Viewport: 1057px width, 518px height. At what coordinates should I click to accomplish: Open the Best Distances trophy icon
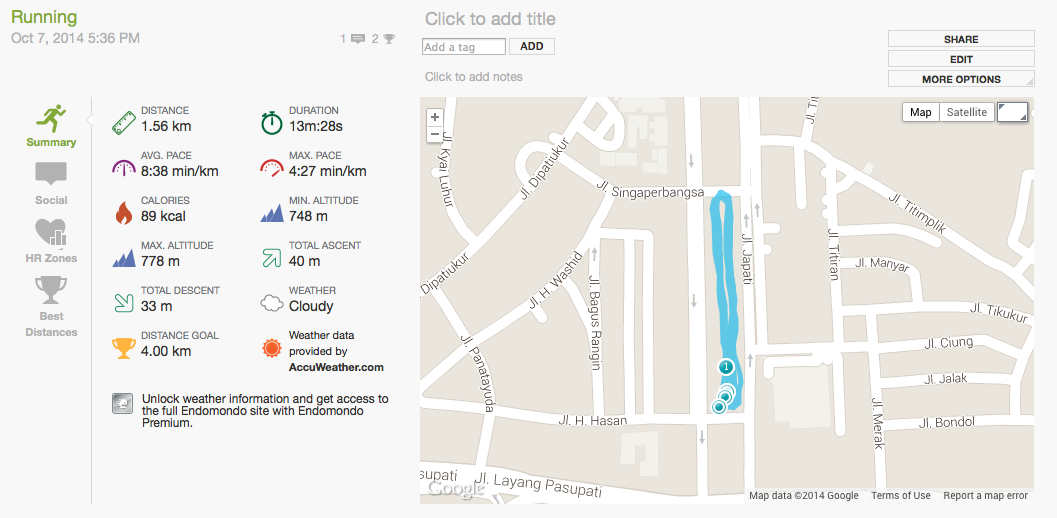point(51,291)
